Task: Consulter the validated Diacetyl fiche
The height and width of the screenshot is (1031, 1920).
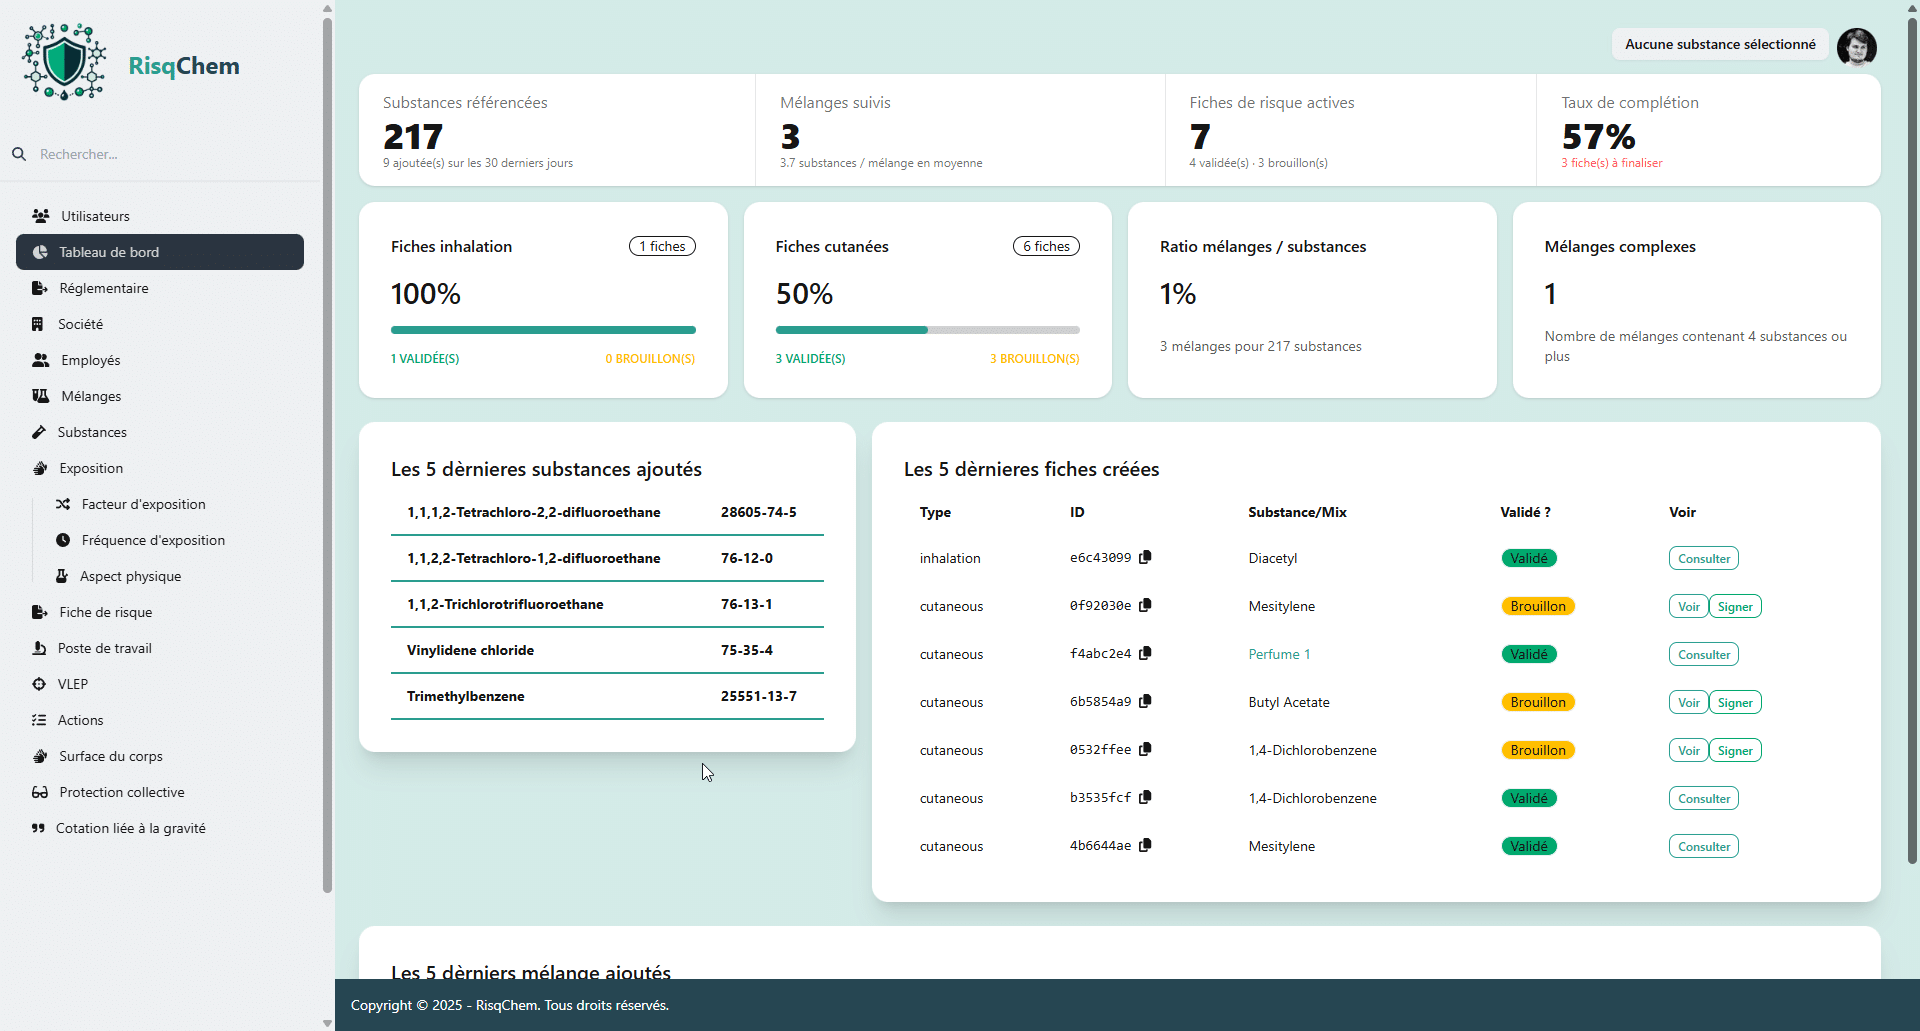Action: (1703, 558)
